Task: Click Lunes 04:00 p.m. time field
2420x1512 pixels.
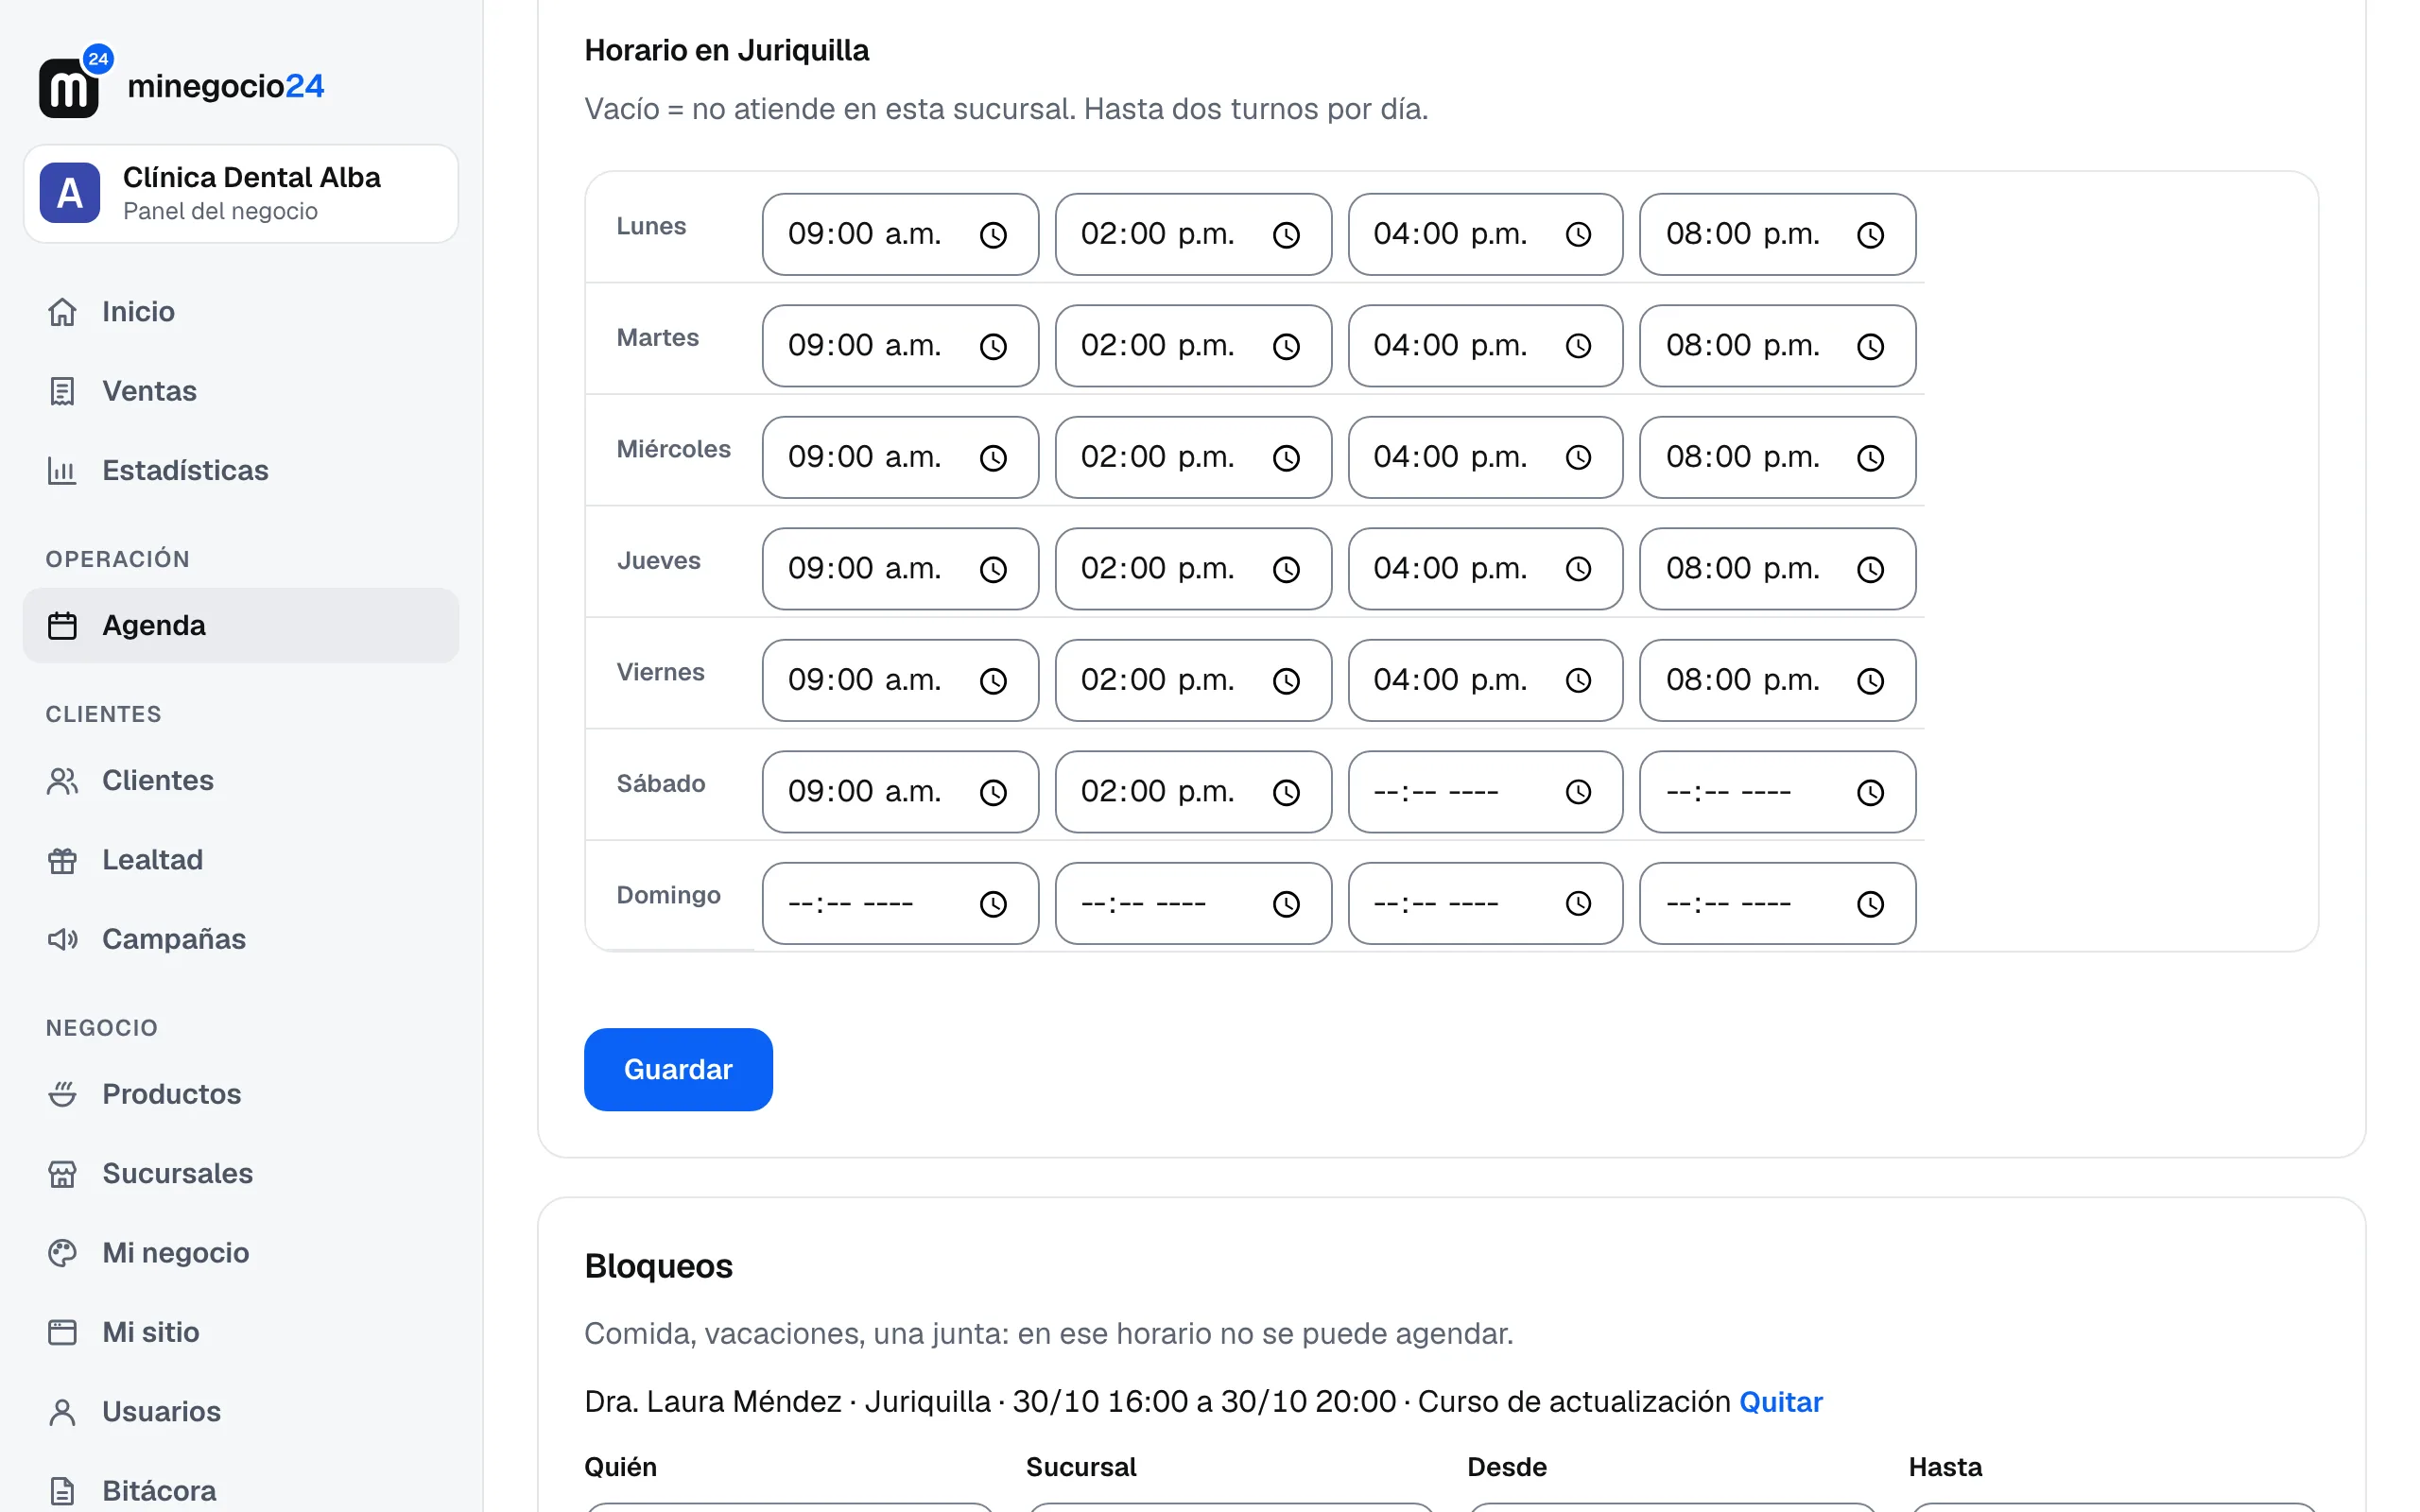Action: coord(1485,234)
